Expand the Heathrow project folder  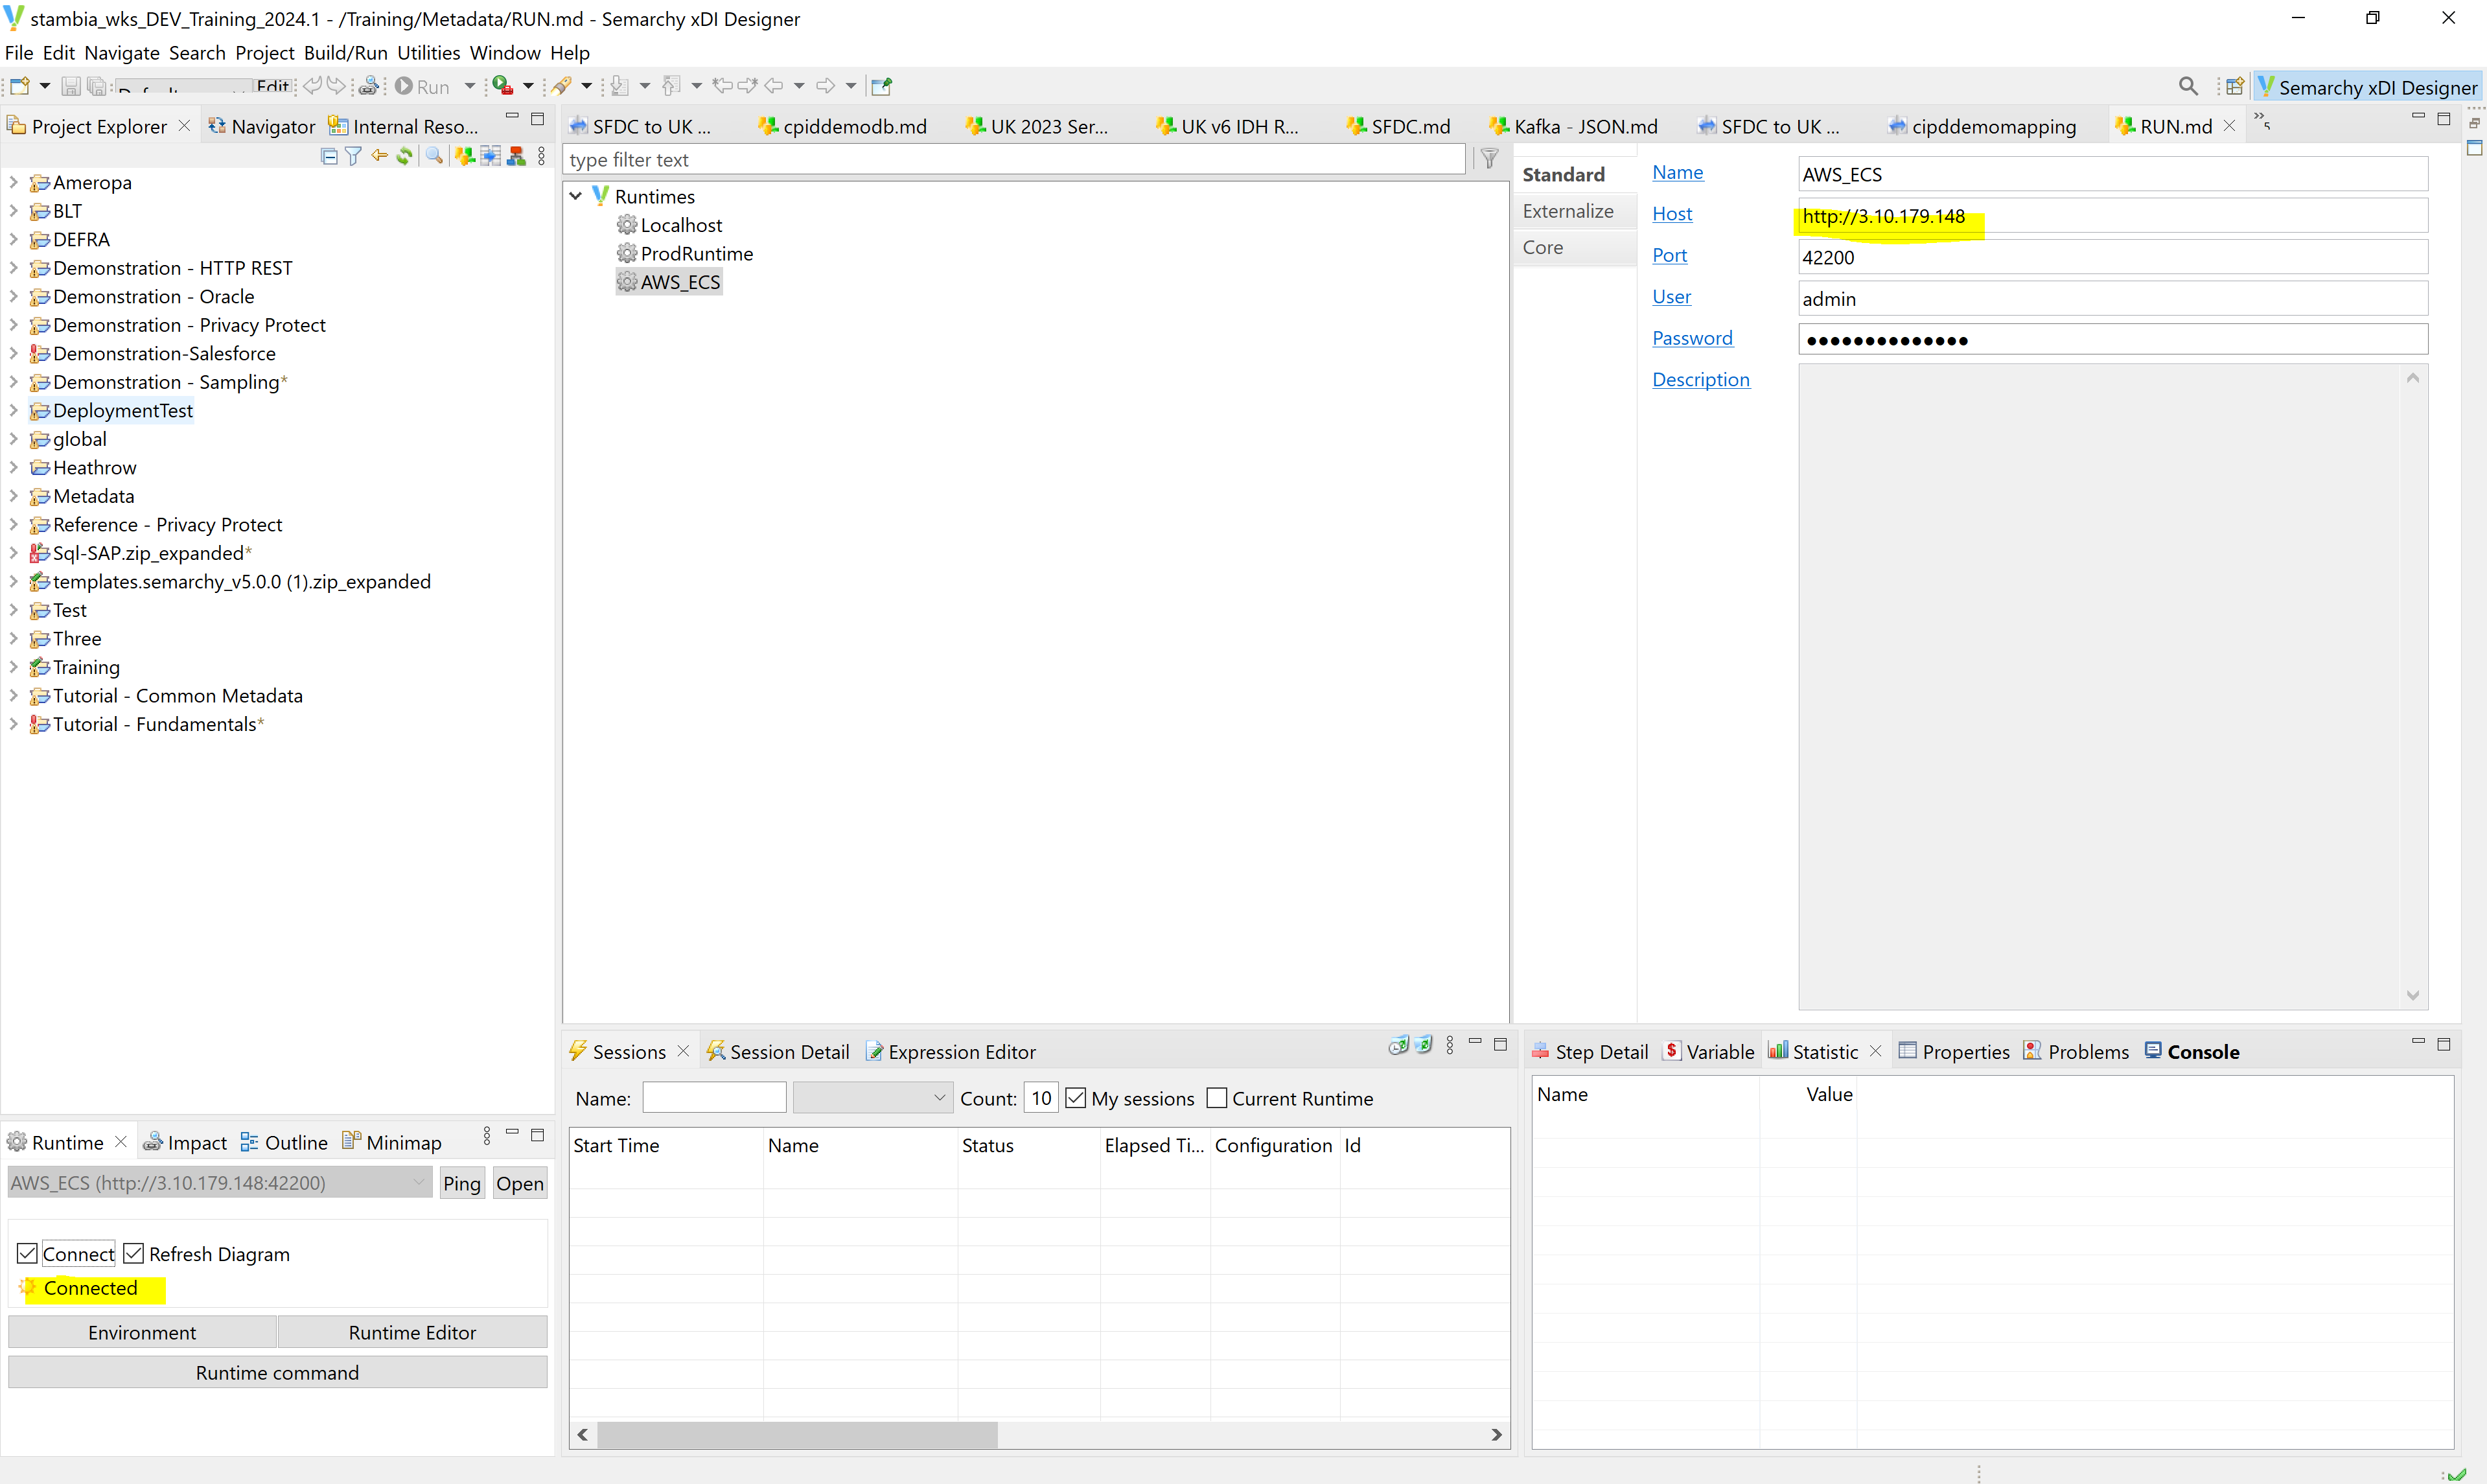coord(14,467)
